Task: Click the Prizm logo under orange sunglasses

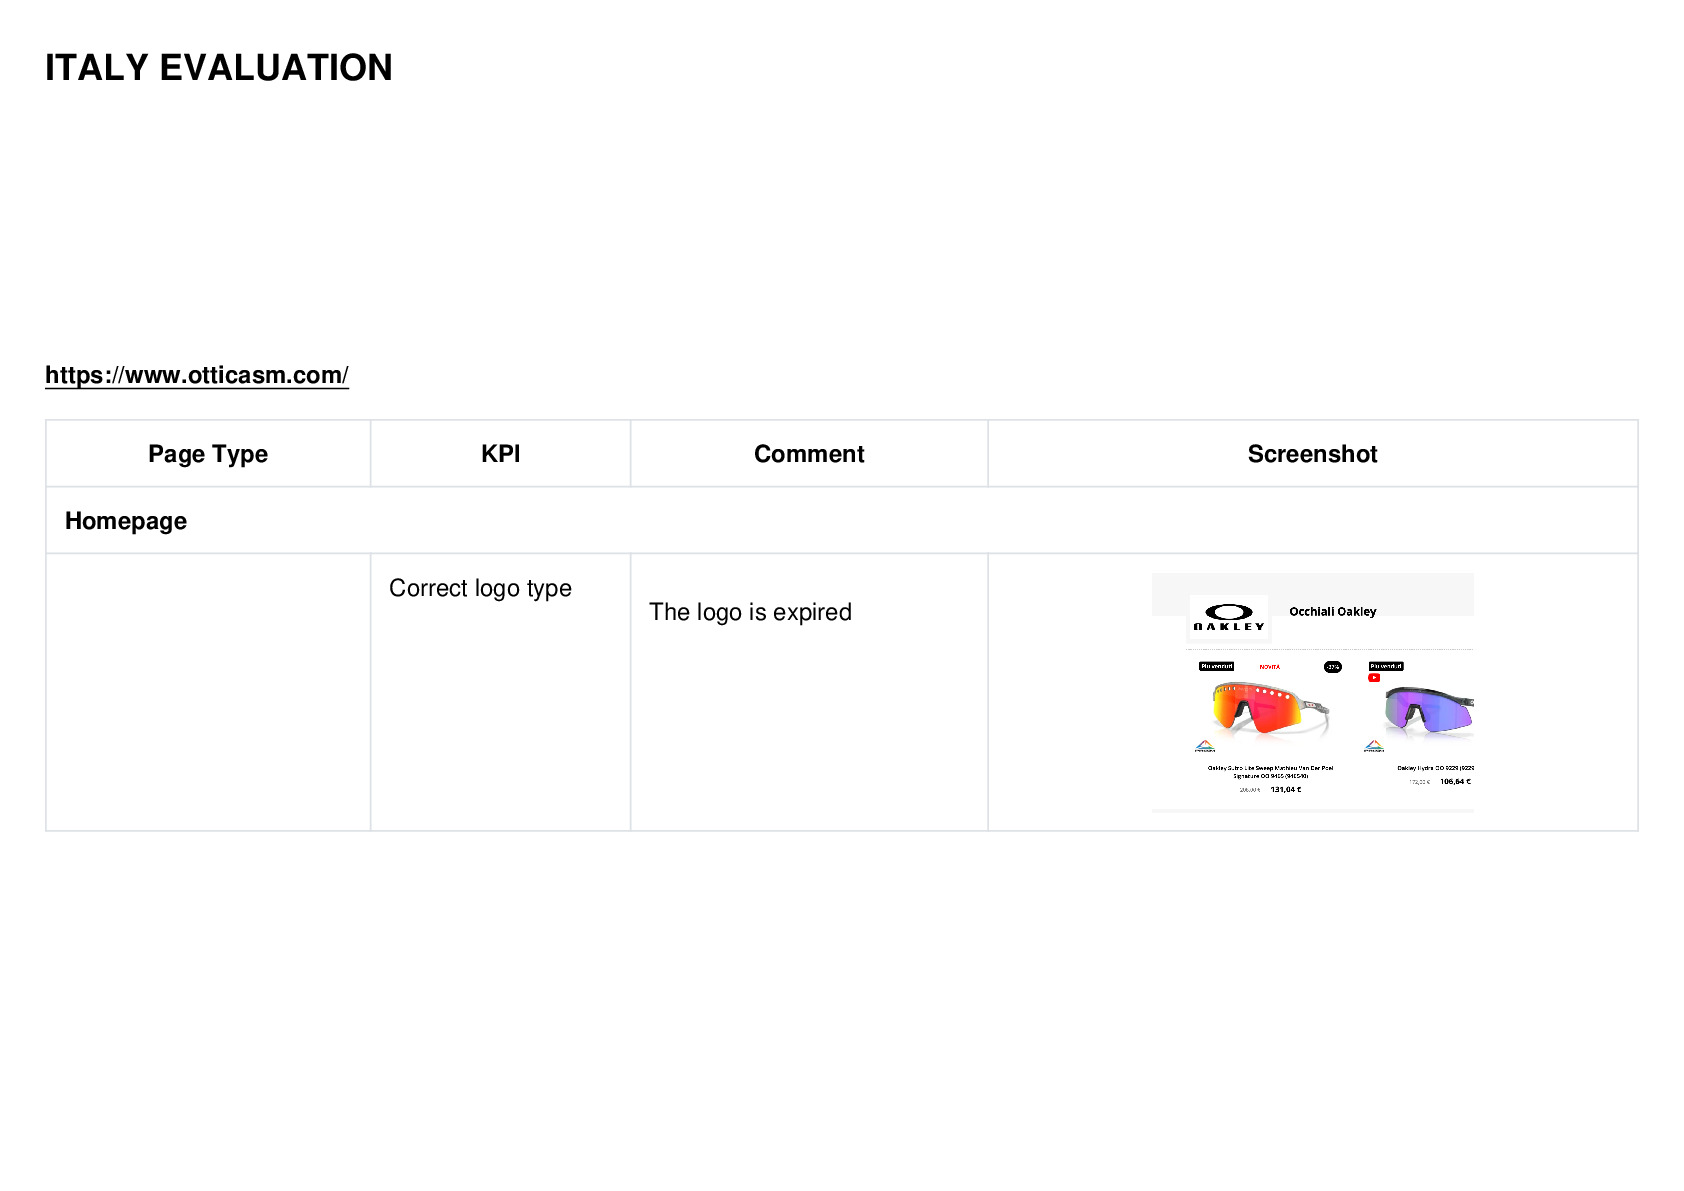Action: [1205, 746]
